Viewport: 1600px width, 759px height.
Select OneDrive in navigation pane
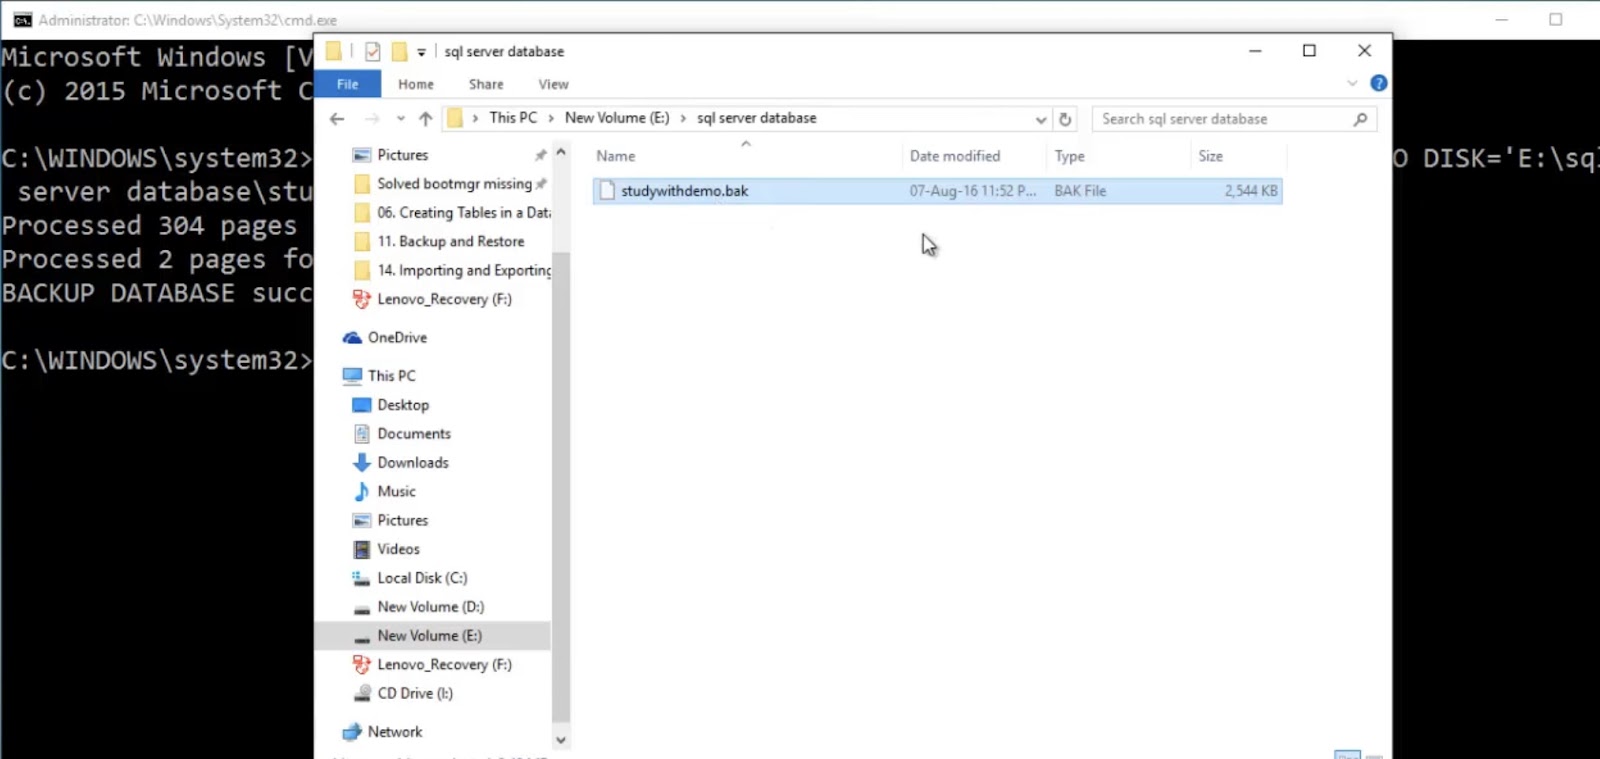pos(397,338)
